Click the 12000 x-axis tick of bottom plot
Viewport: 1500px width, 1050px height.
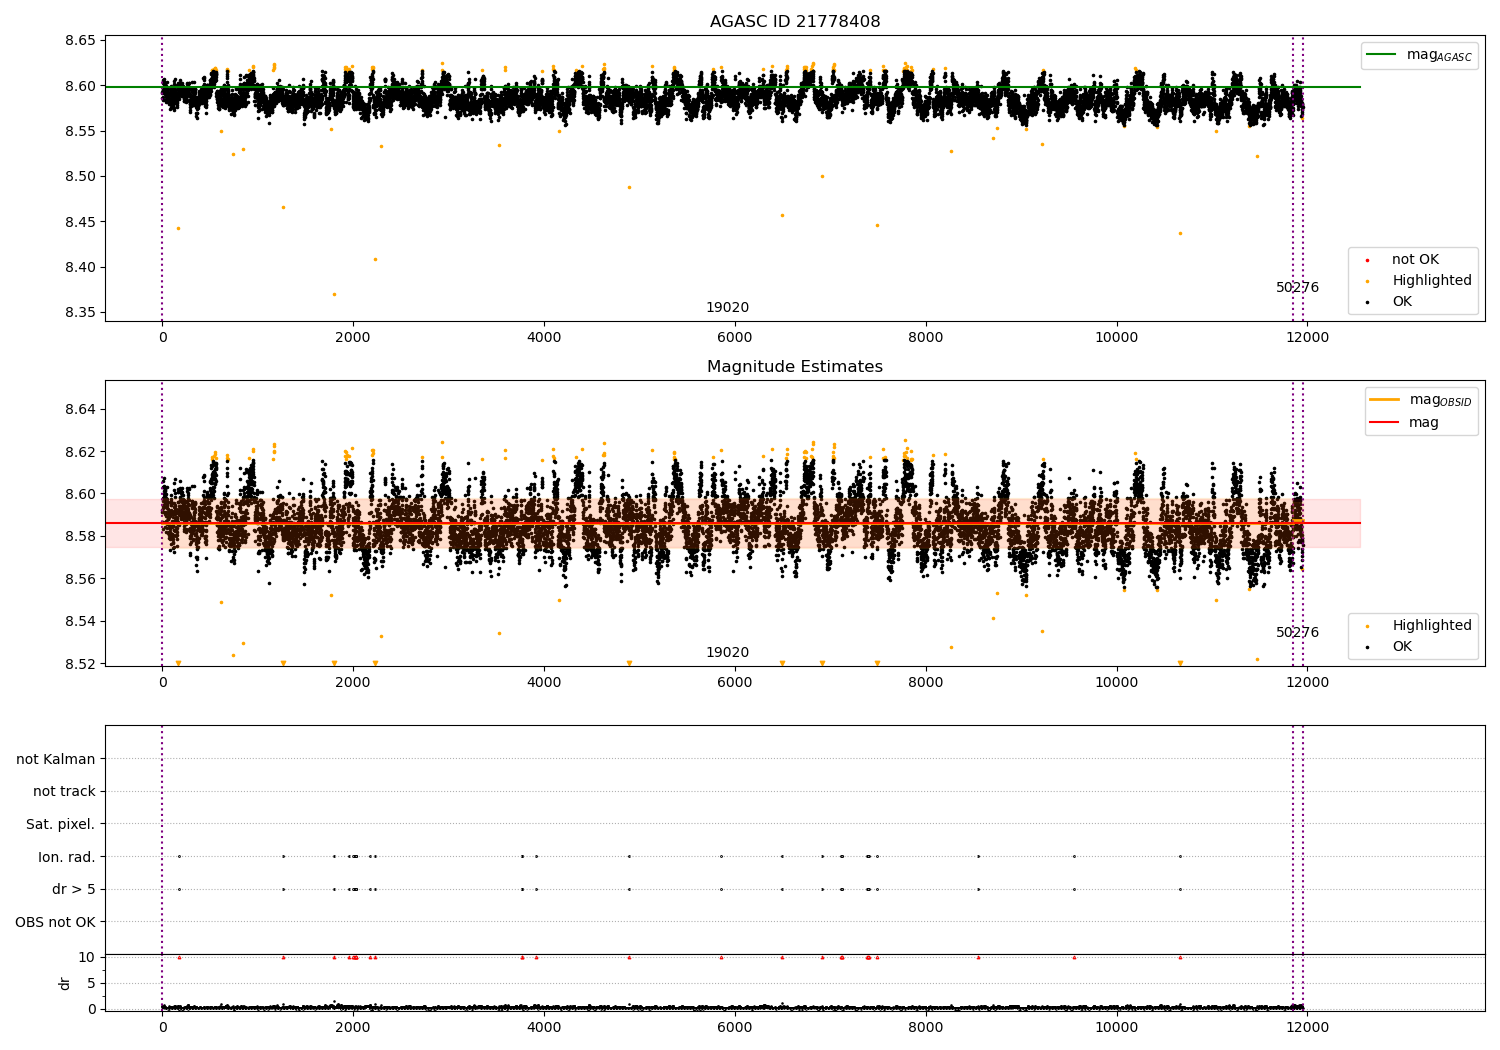tap(1307, 1028)
